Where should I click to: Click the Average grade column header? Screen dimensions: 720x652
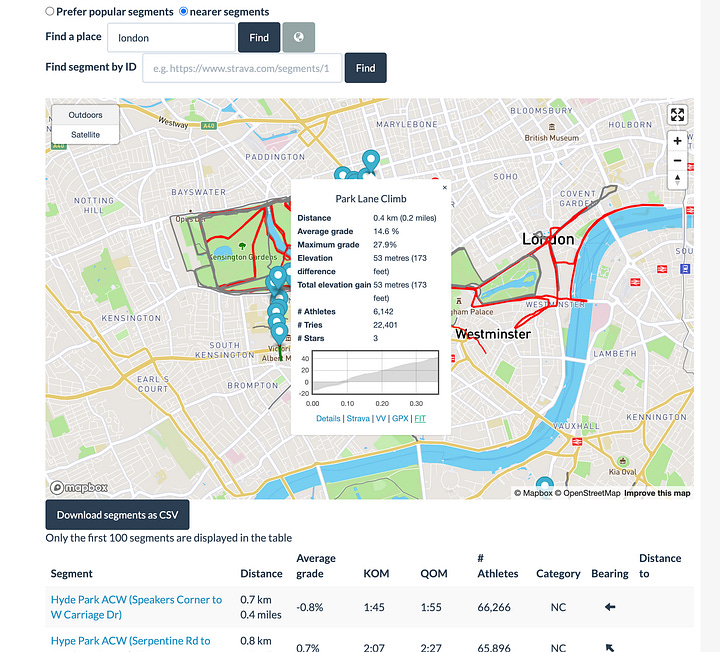tap(316, 566)
